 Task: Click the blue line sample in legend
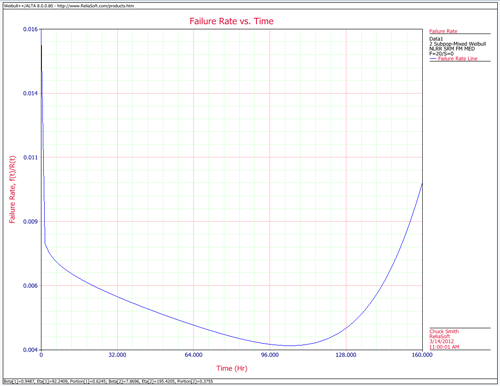pos(433,59)
